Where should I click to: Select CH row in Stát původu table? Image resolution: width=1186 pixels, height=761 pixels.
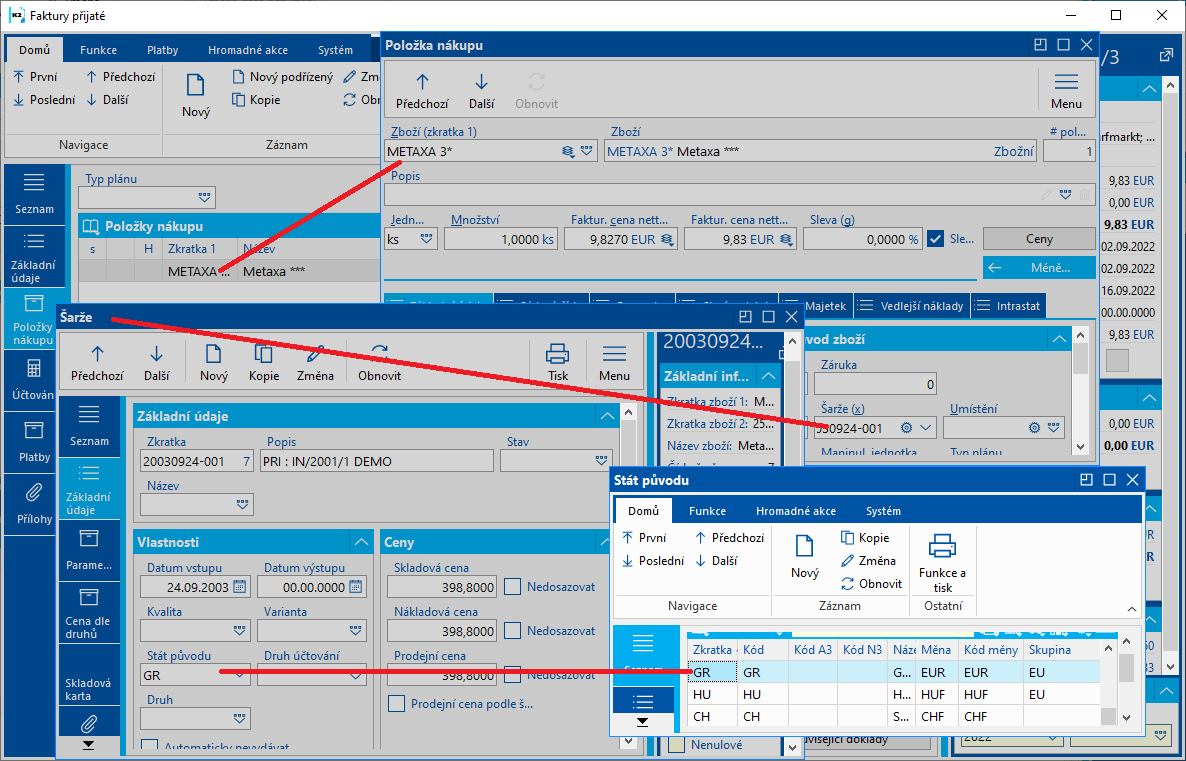[x=893, y=716]
